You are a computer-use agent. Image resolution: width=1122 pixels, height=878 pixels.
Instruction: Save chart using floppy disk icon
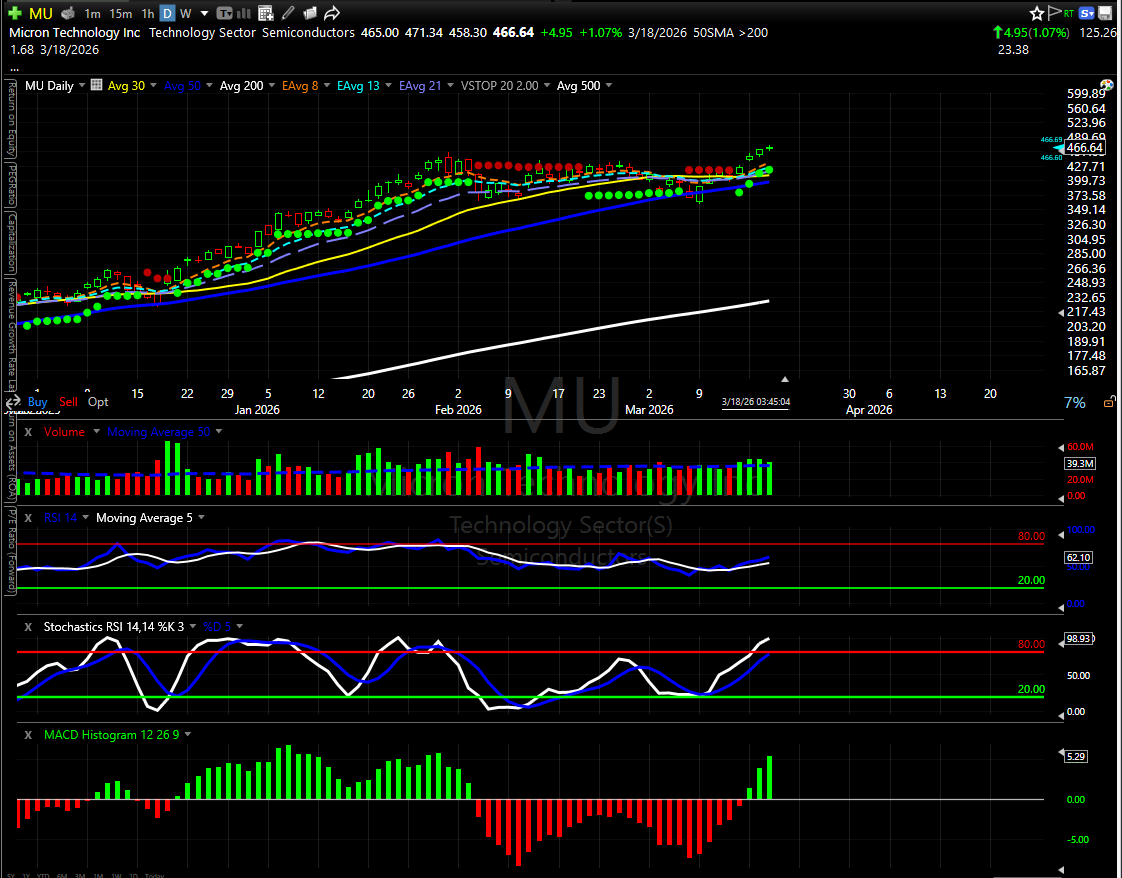(1106, 13)
